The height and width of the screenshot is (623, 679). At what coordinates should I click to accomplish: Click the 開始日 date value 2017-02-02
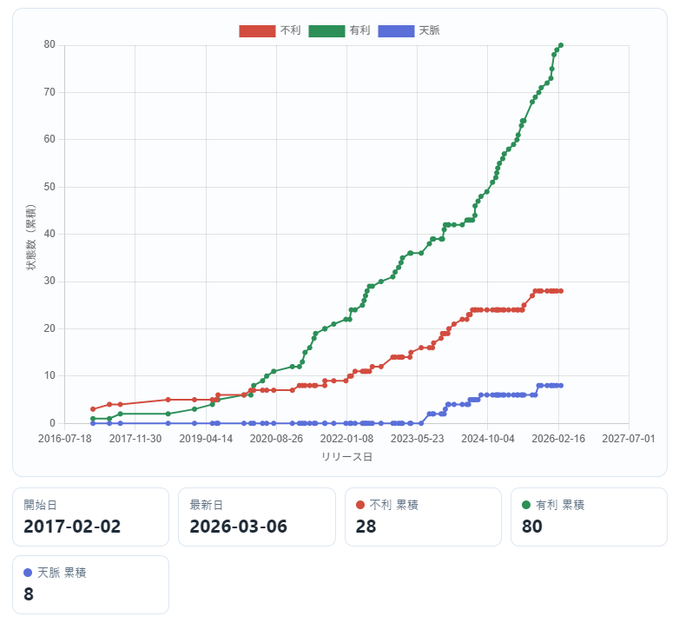(72, 527)
